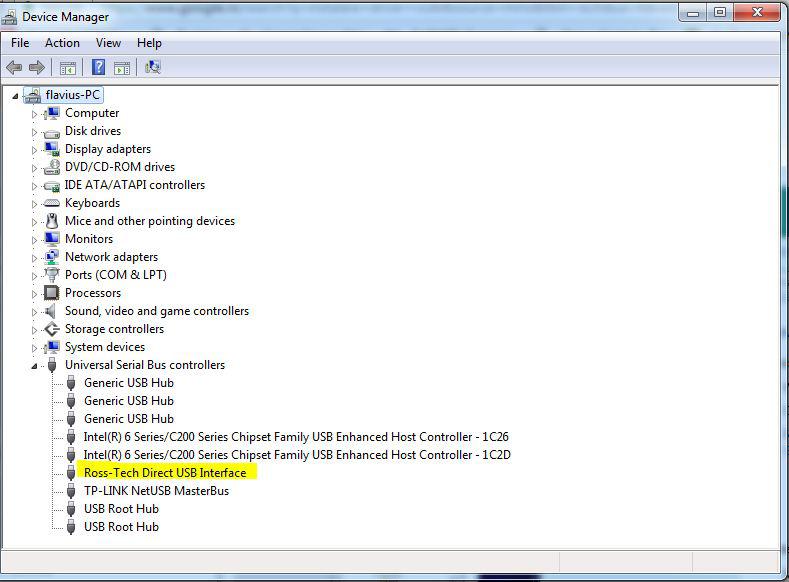This screenshot has height=582, width=789.
Task: Select the 1C2D USB Enhanced Host Controller
Action: (297, 455)
